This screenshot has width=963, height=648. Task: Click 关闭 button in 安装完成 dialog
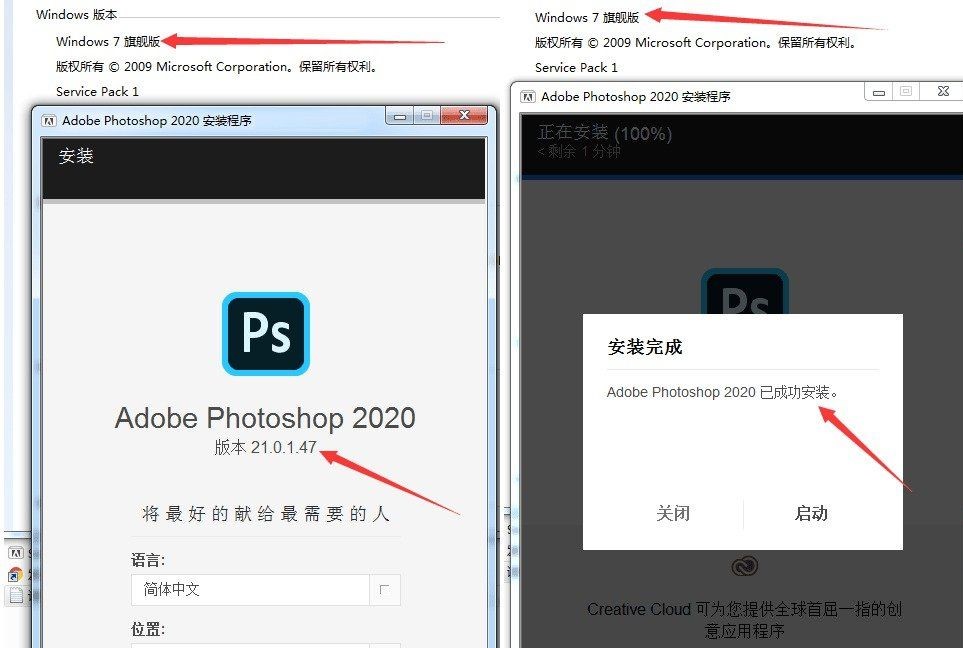point(673,513)
